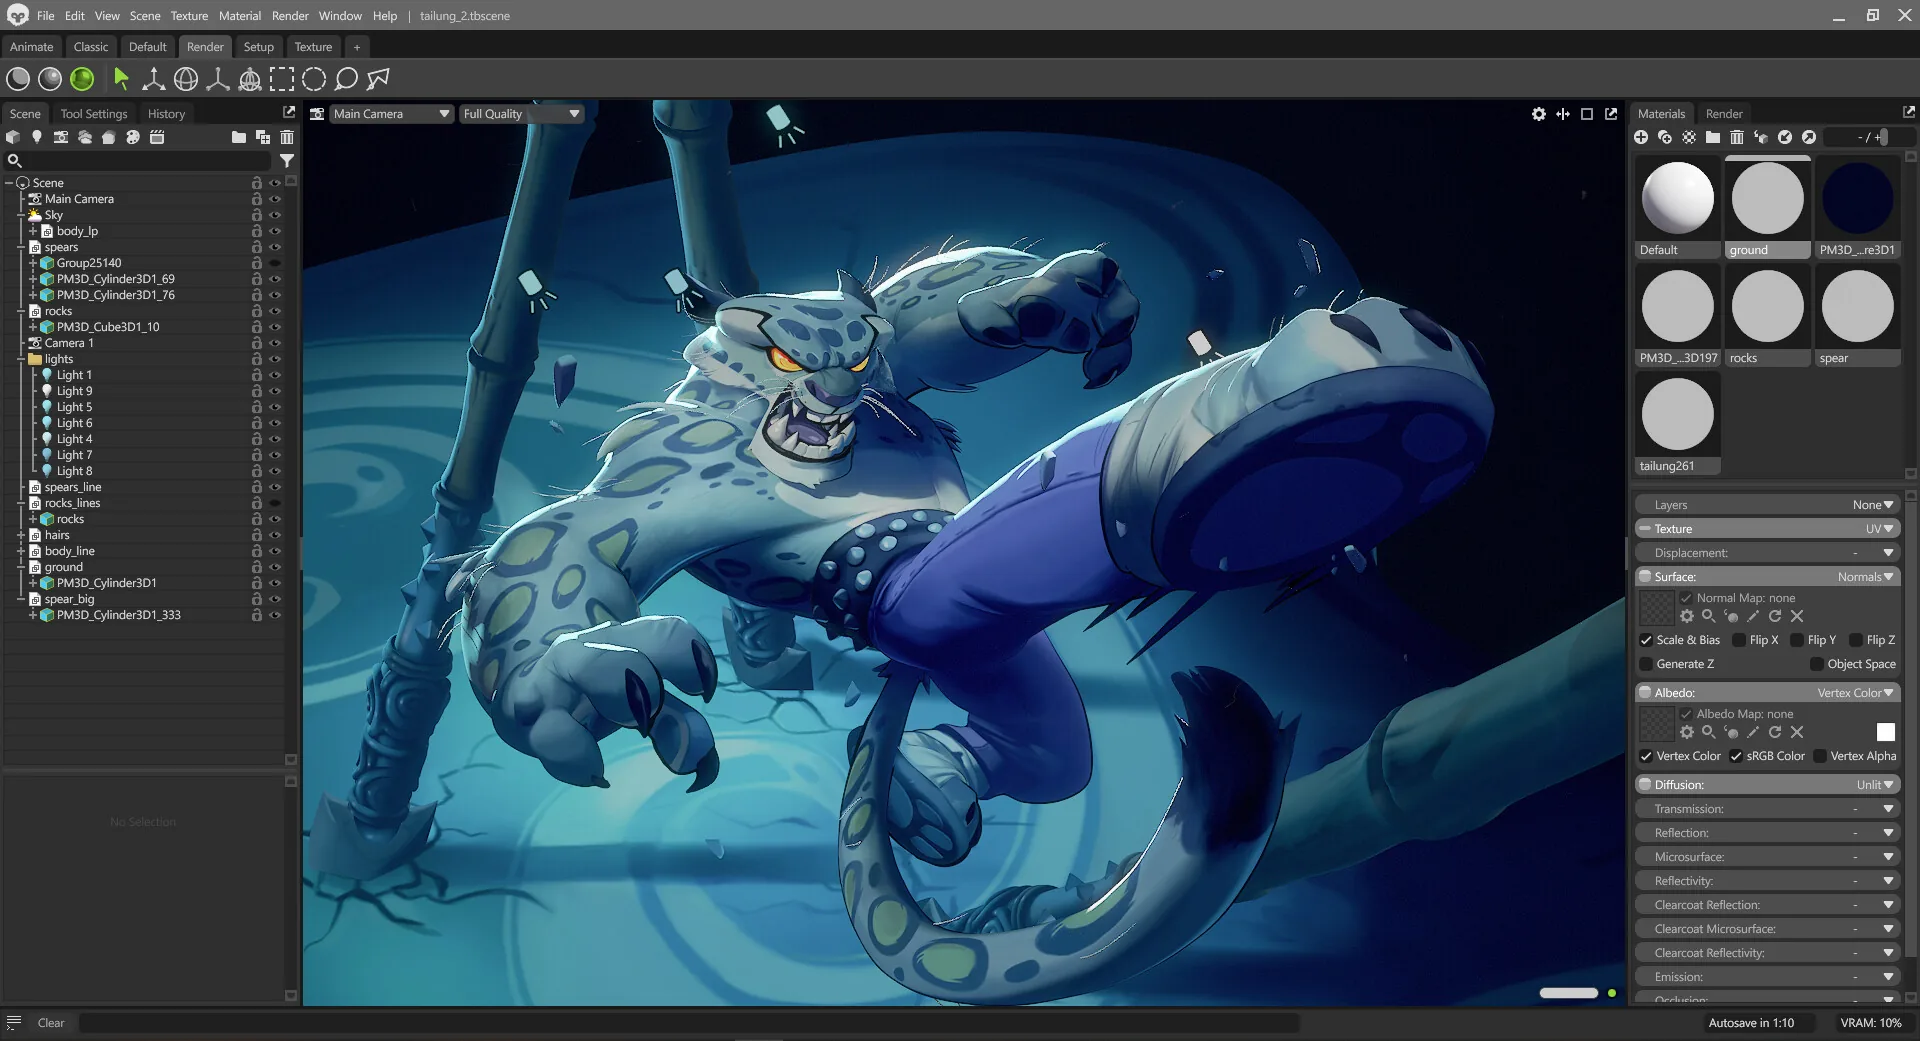Open the Tool Settings tab
The height and width of the screenshot is (1041, 1920).
(x=94, y=114)
